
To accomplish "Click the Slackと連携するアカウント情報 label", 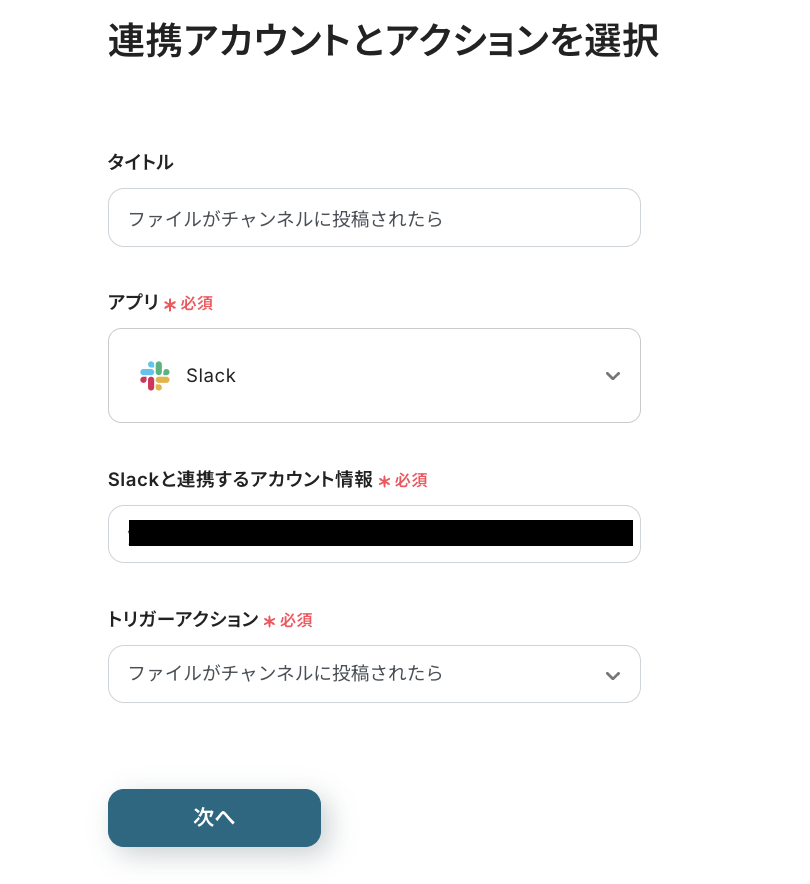I will coord(240,480).
